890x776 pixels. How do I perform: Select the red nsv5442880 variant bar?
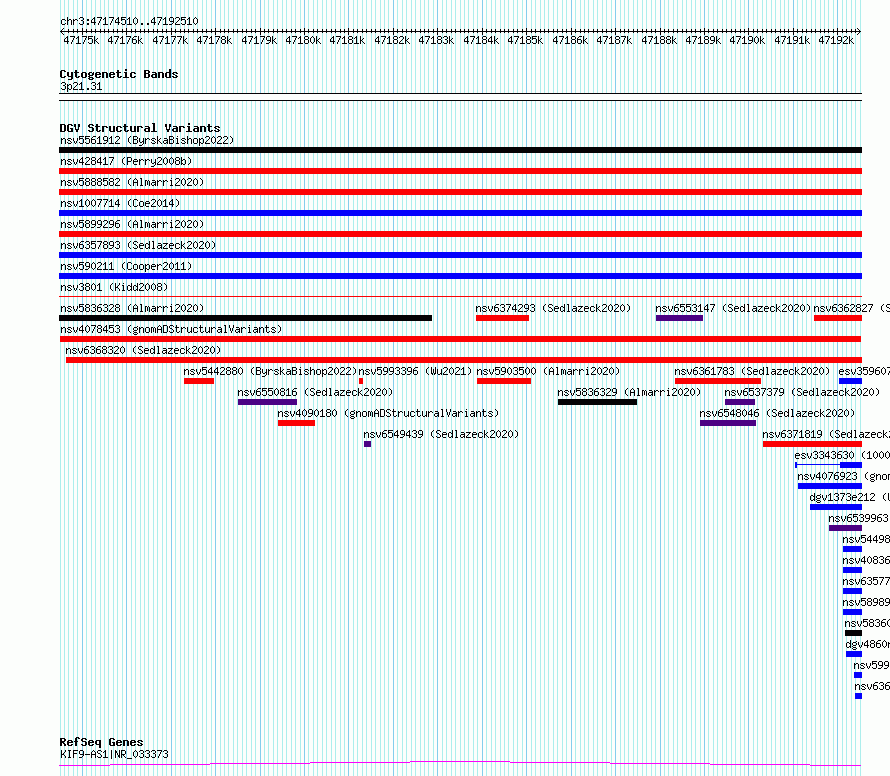coord(199,381)
